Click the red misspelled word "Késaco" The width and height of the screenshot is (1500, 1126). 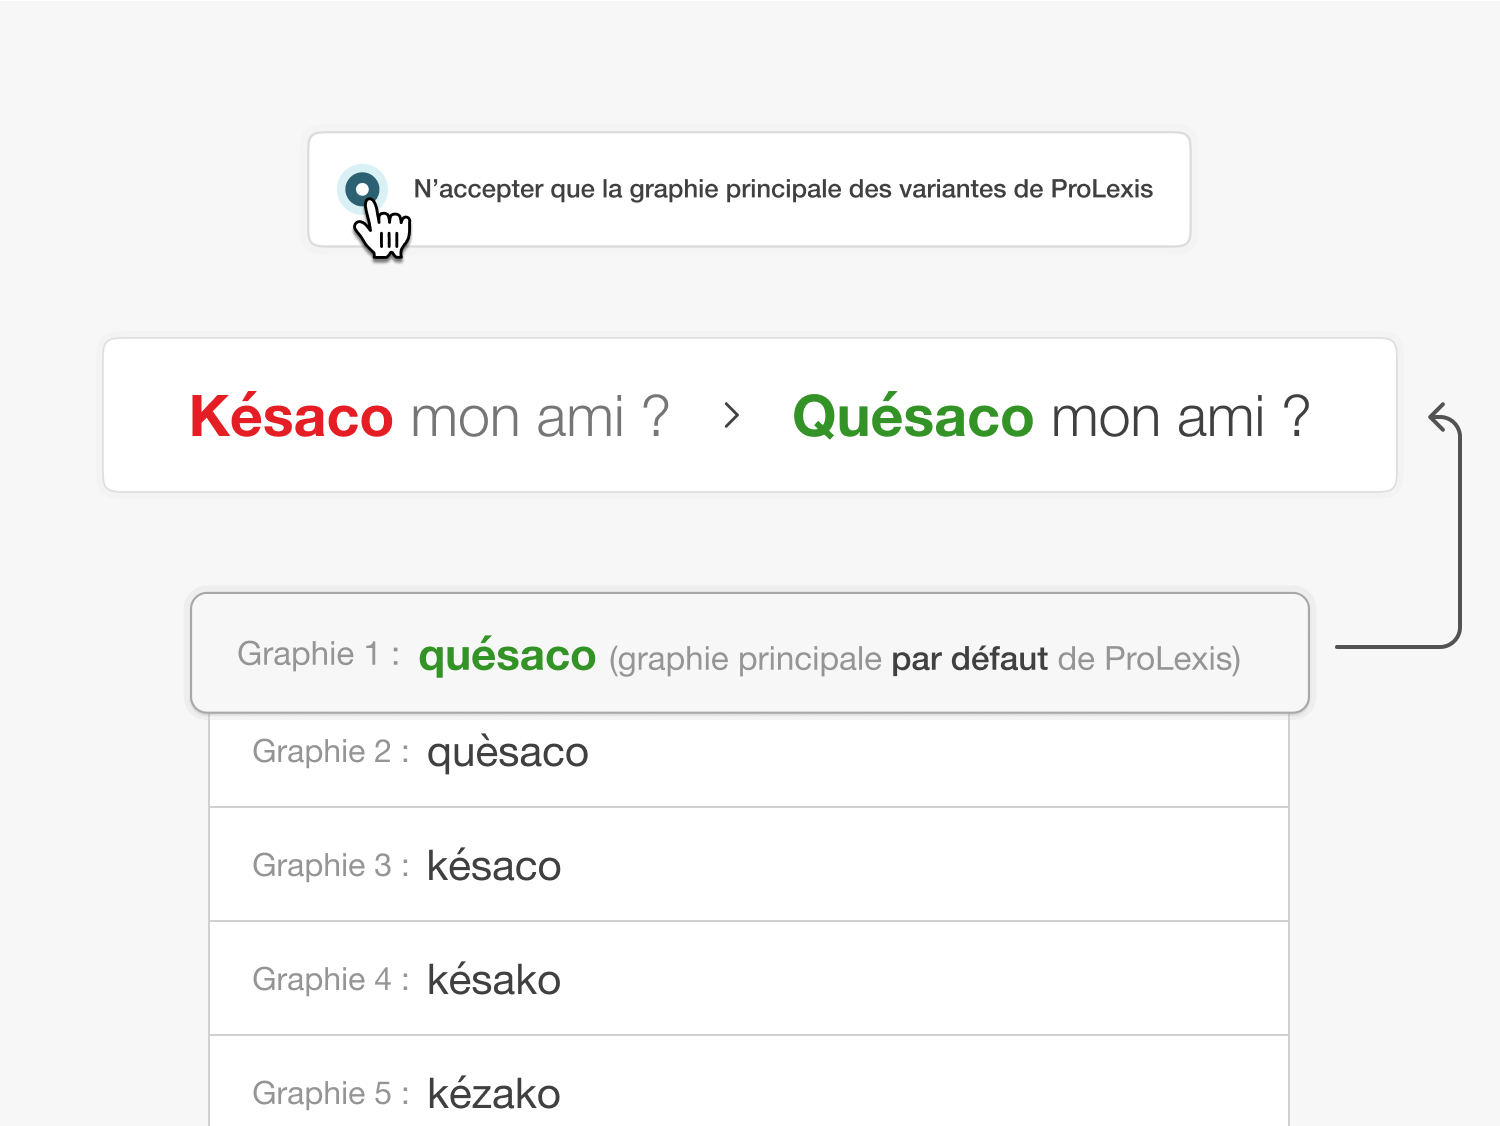tap(291, 417)
